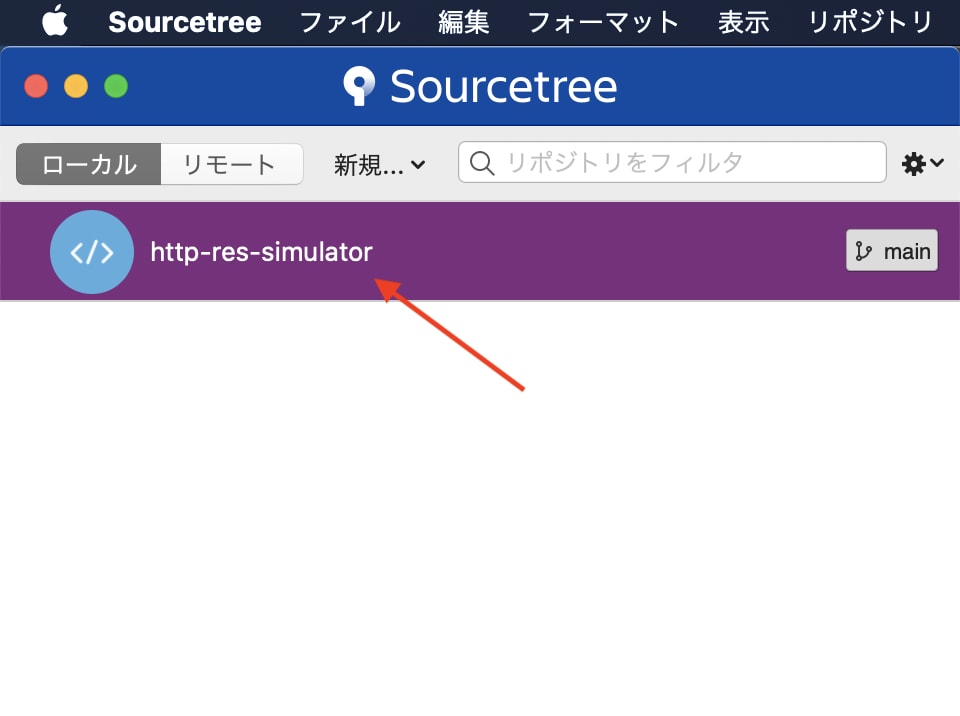
Task: Switch to the リモート tab
Action: coord(231,164)
